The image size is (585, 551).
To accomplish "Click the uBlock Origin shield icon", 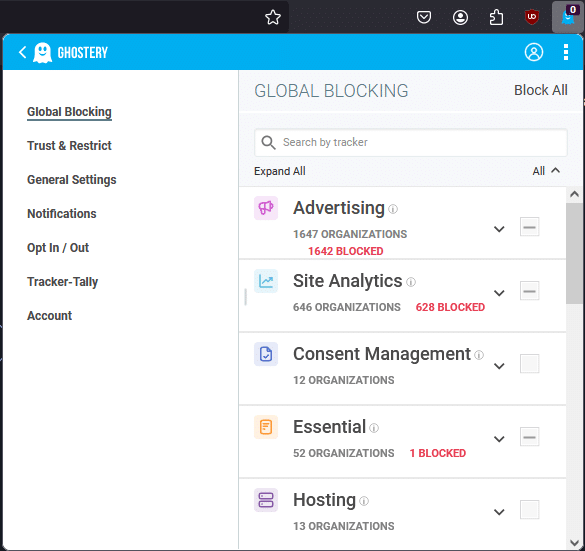I will (532, 17).
